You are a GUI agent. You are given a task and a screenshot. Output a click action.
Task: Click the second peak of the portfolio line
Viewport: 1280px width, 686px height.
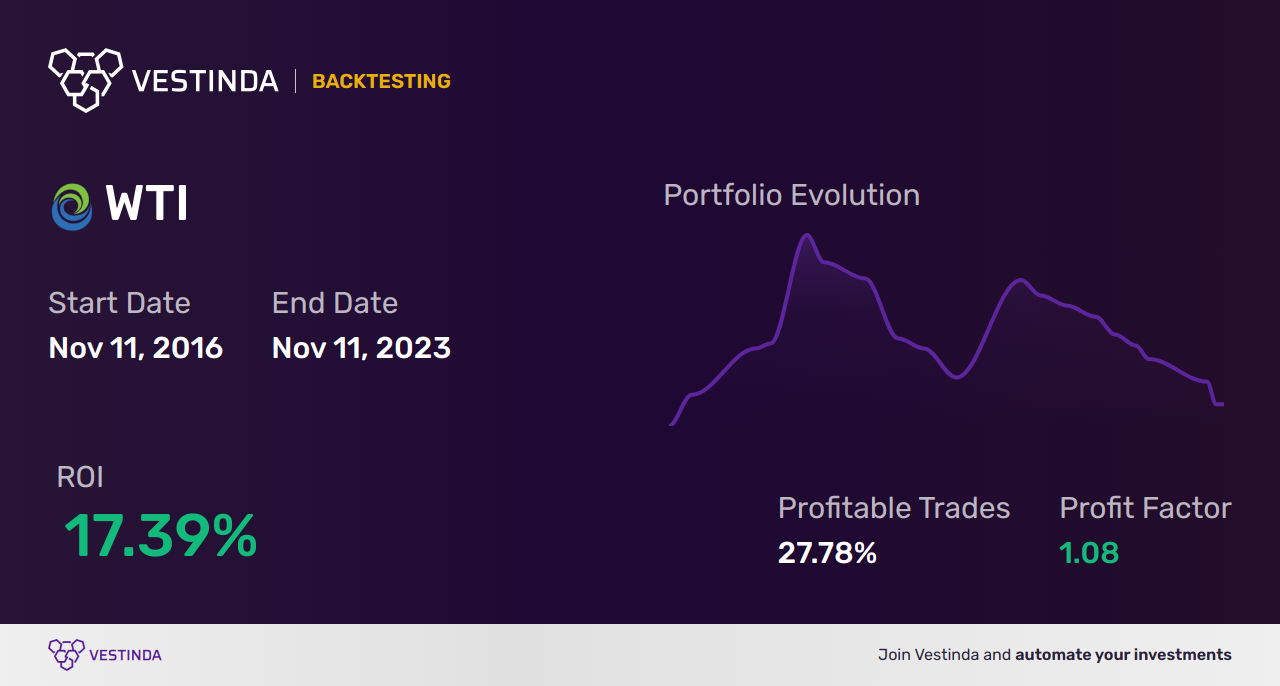click(1020, 280)
